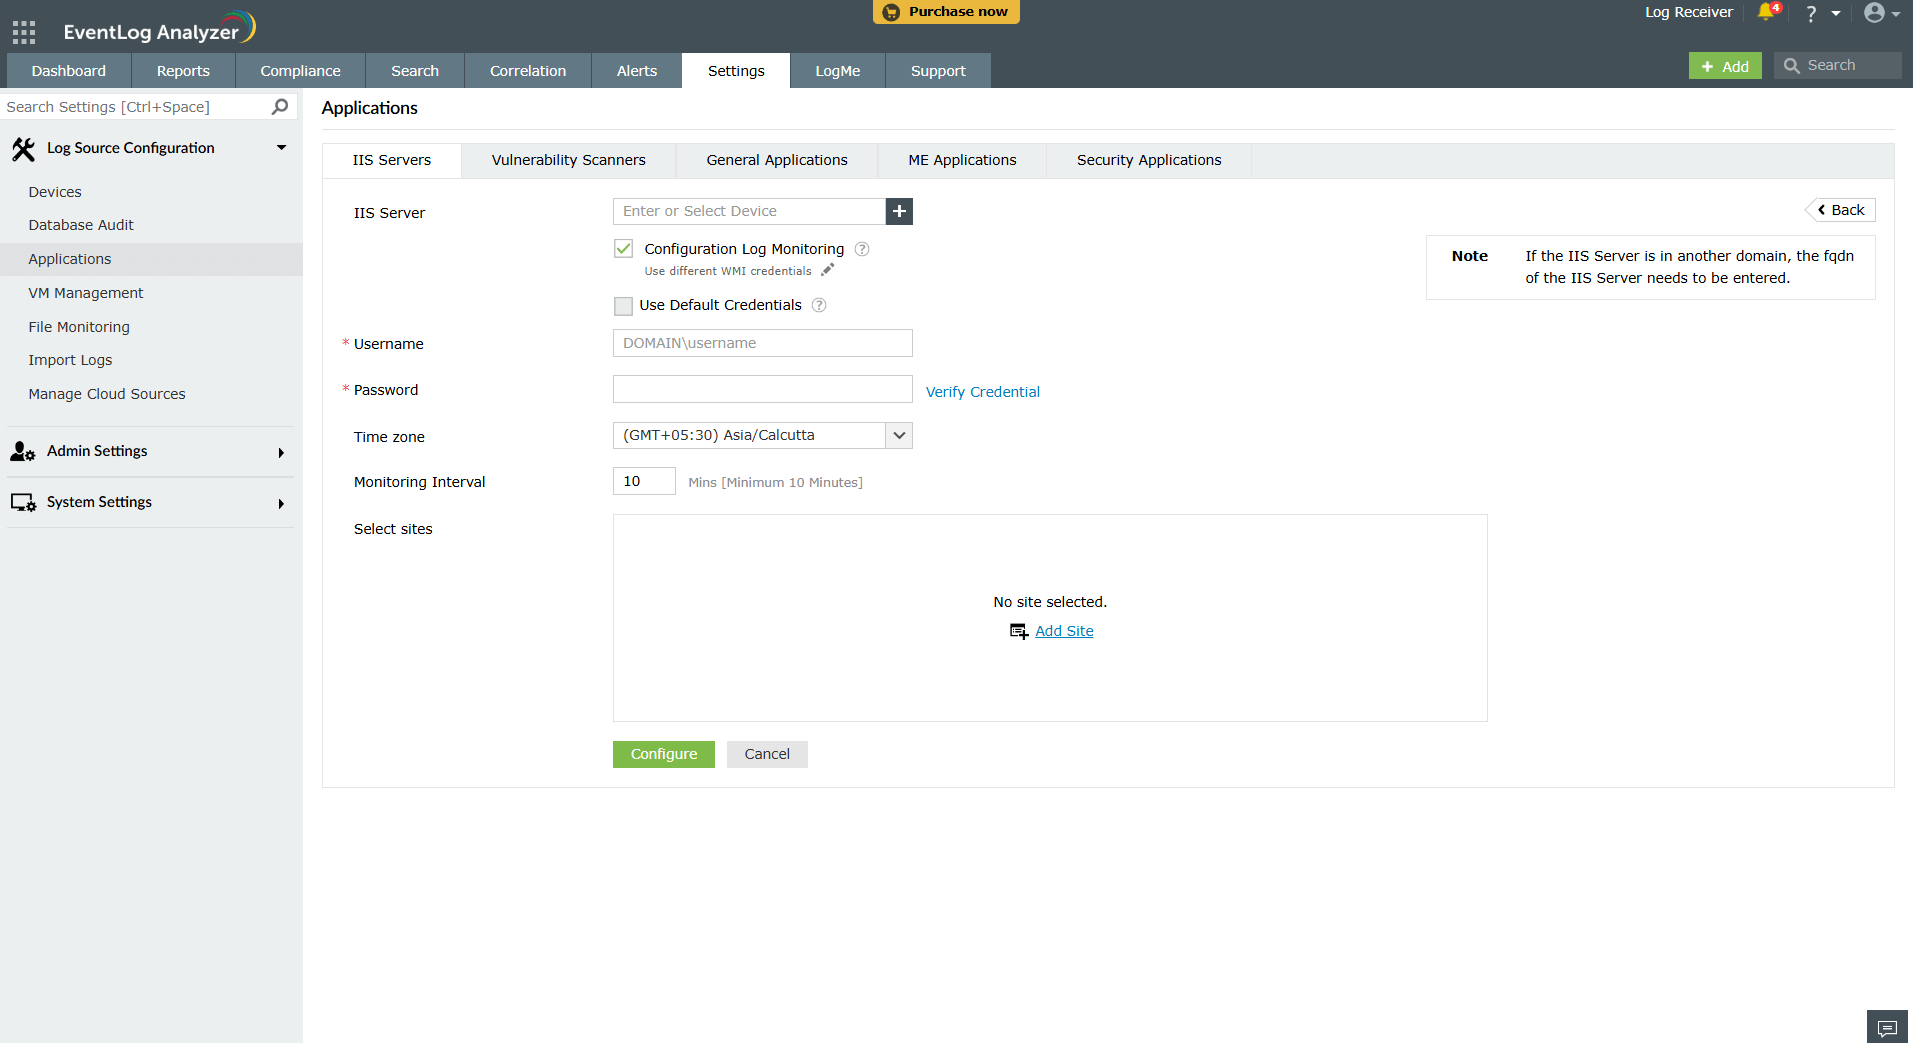Open the Correlation tab

pos(528,71)
